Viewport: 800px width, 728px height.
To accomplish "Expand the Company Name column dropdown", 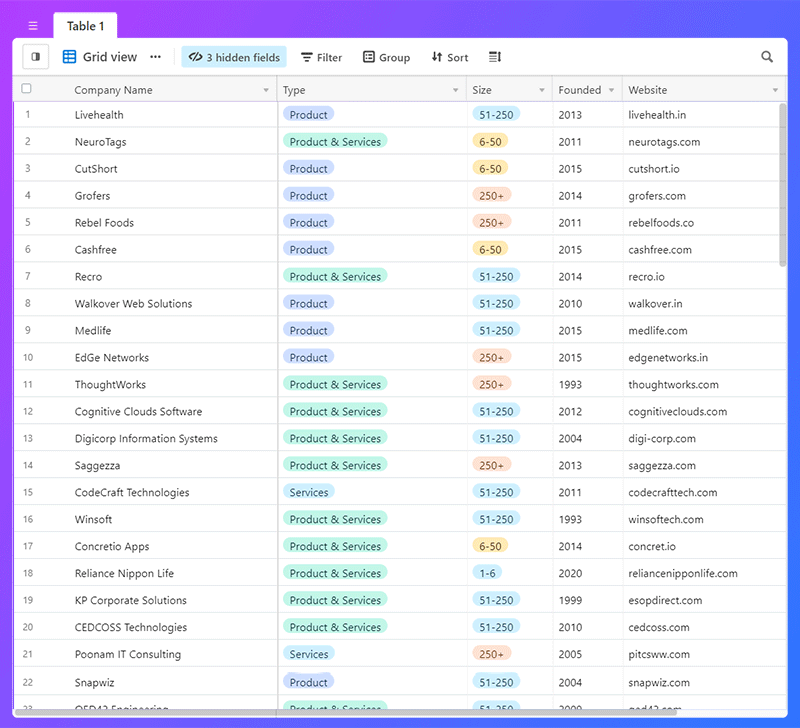I will pos(266,90).
